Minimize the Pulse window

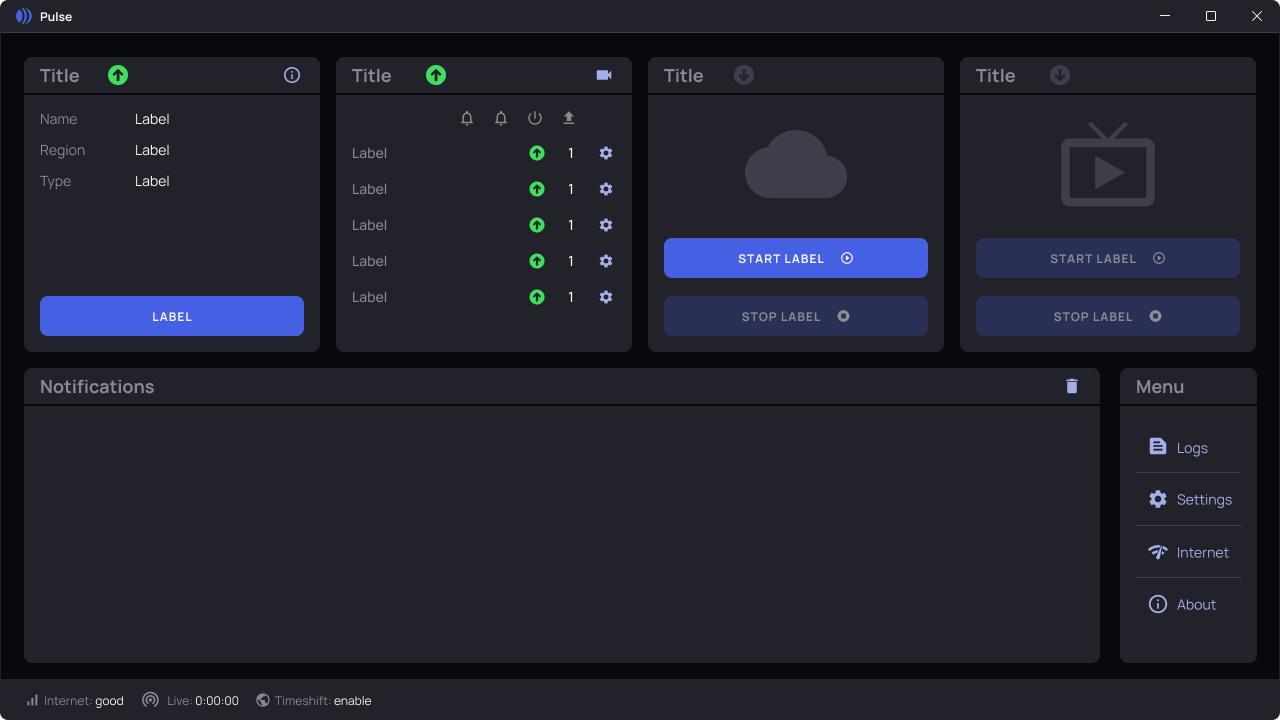pyautogui.click(x=1165, y=16)
